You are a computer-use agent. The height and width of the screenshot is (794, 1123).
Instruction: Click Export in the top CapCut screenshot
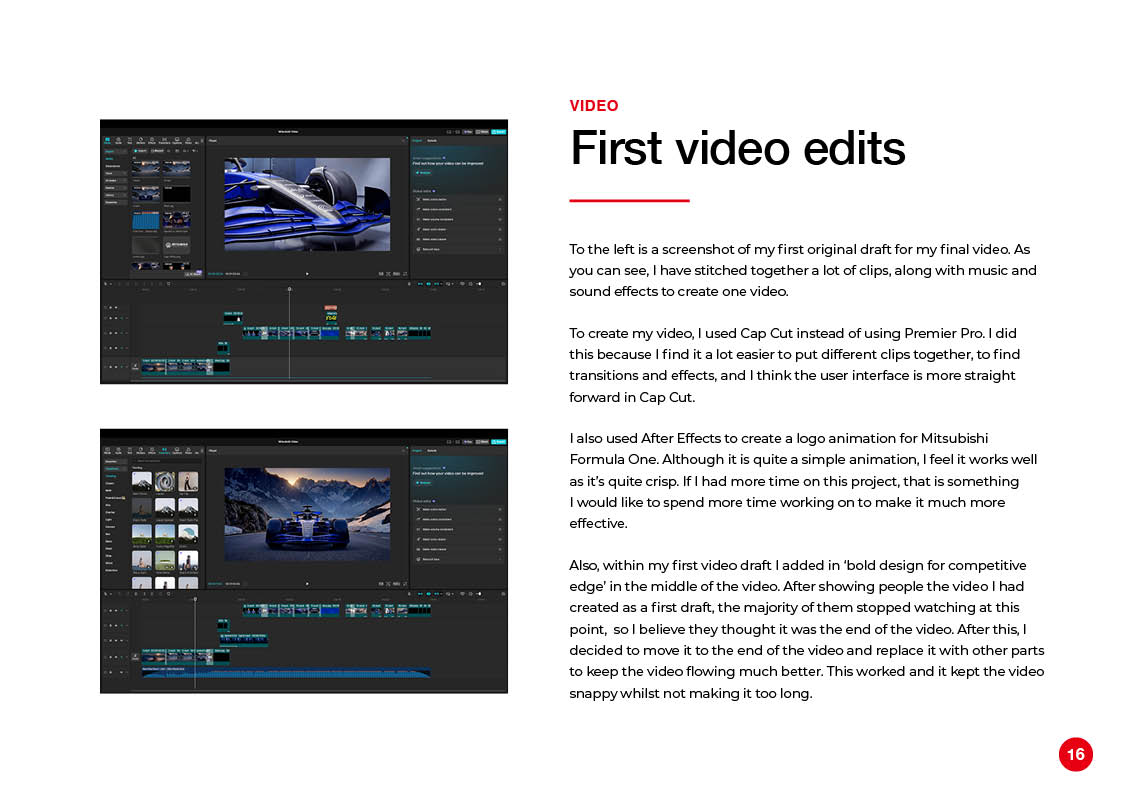[x=498, y=132]
